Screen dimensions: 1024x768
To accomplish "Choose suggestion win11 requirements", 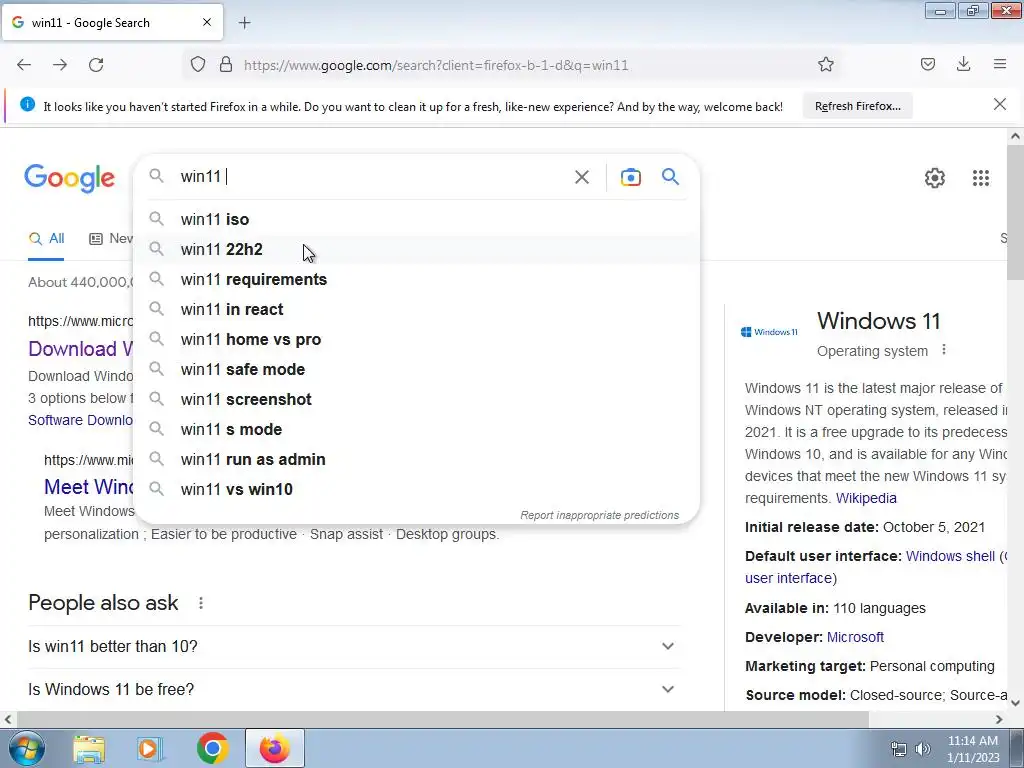I will pos(416,280).
